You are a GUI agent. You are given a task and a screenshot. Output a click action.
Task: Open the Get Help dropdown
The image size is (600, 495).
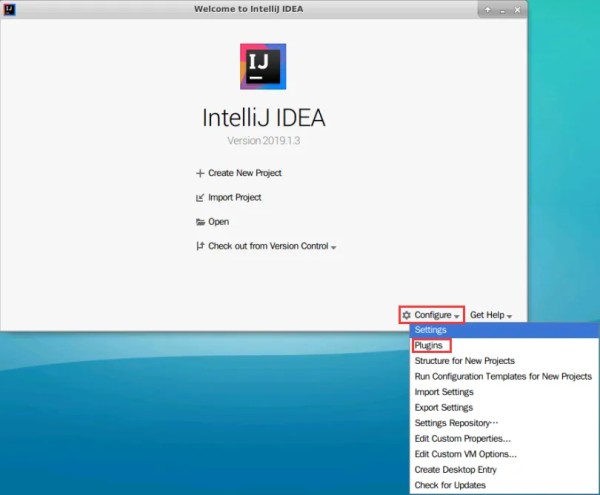[x=491, y=315]
